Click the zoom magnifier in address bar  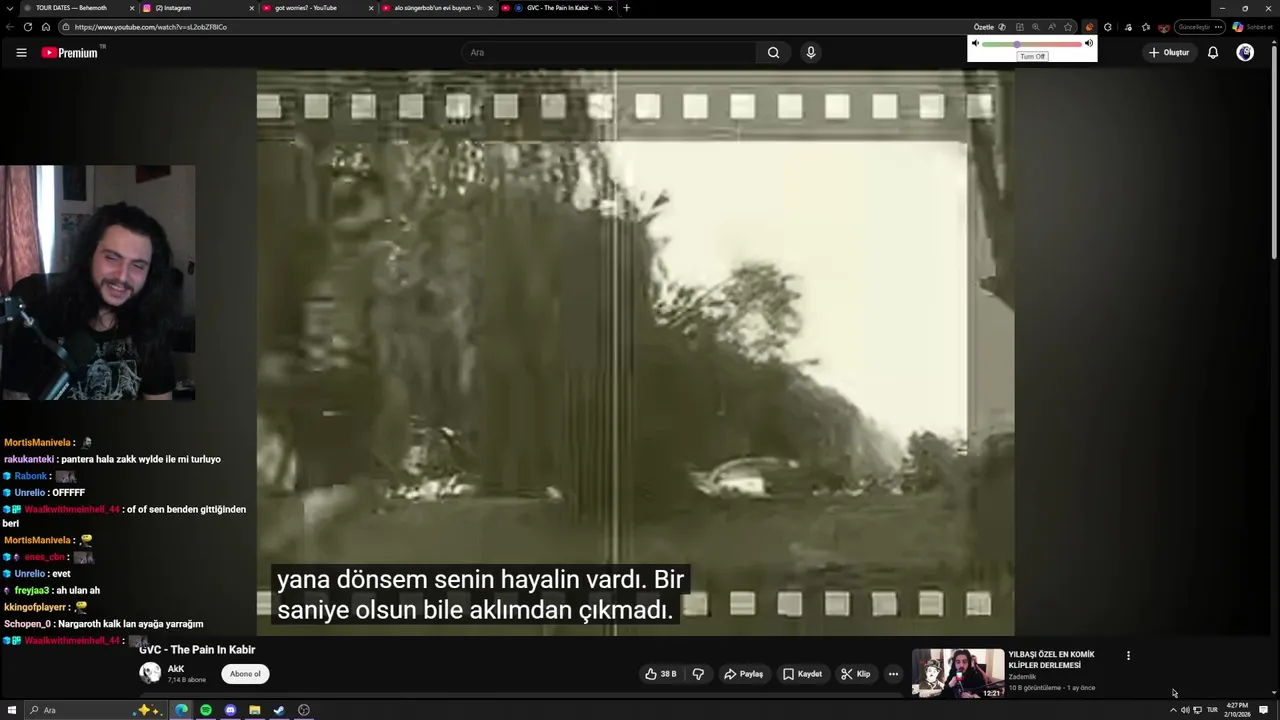tap(1036, 27)
